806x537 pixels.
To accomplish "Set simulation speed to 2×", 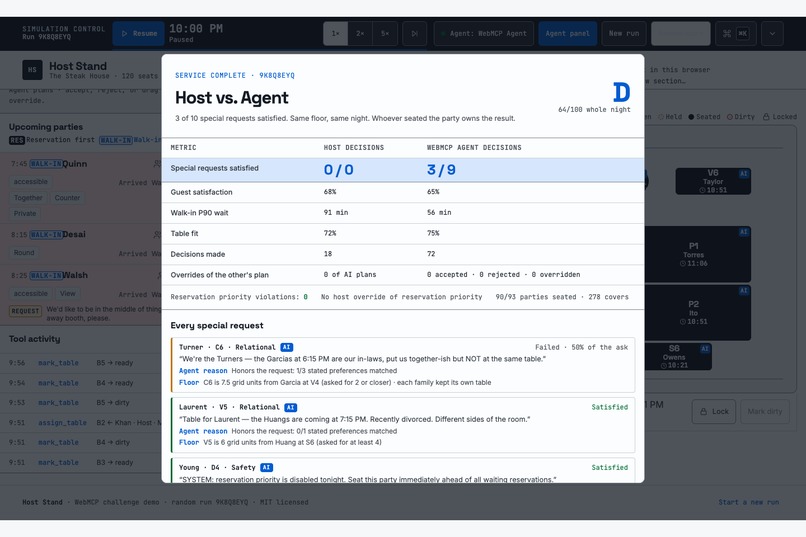I will coord(360,33).
